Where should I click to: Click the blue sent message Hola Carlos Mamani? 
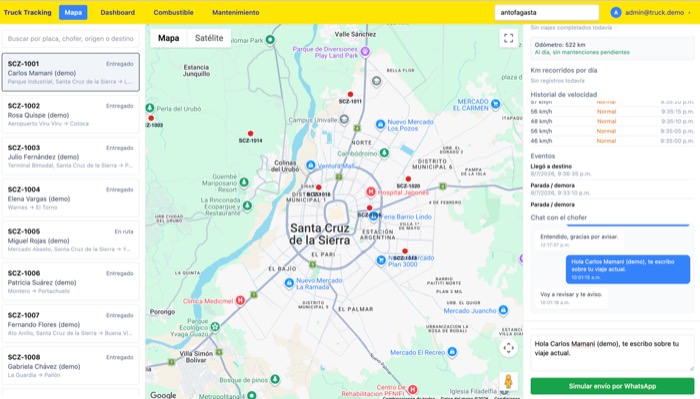pos(628,269)
